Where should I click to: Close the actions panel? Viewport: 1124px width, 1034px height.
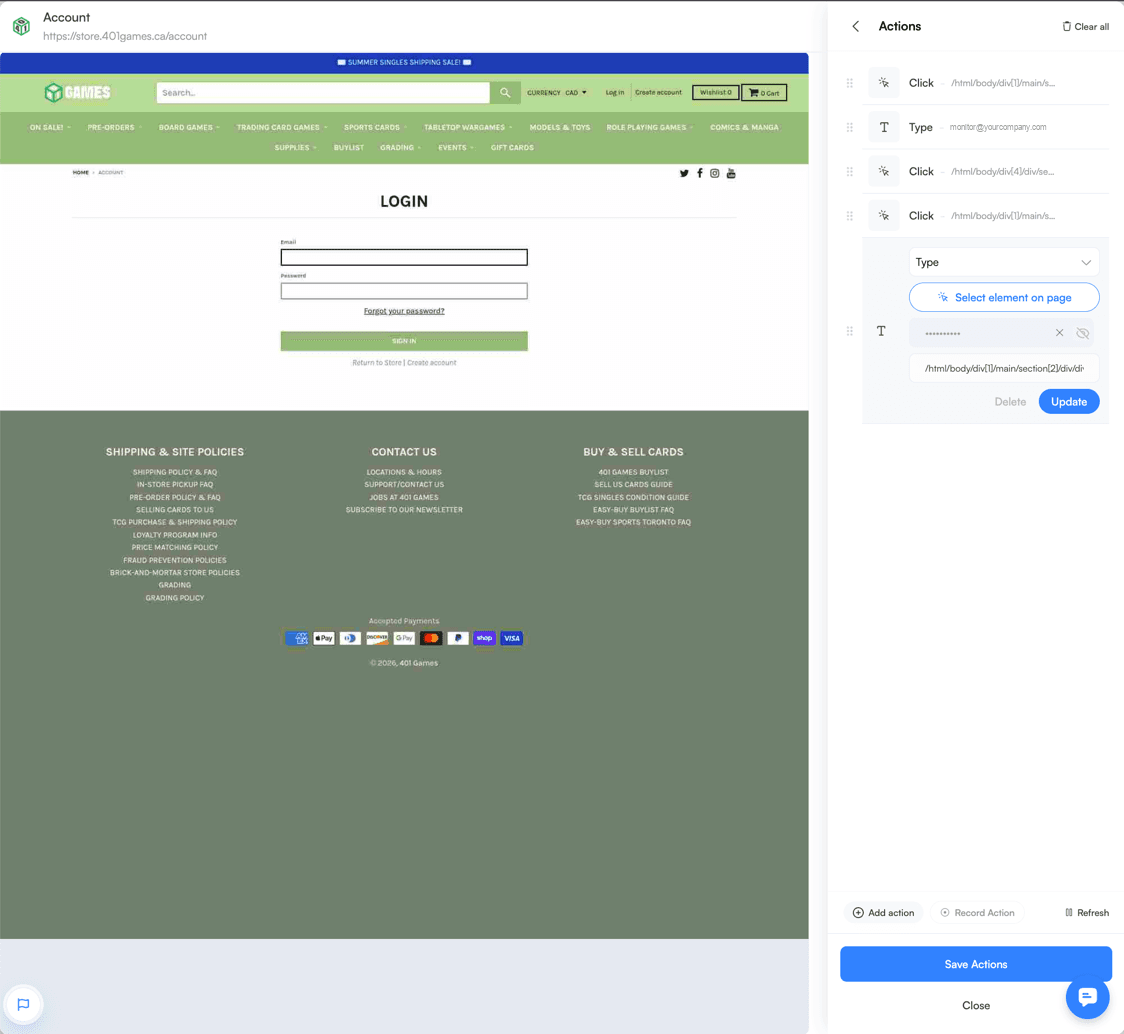[x=976, y=1005]
